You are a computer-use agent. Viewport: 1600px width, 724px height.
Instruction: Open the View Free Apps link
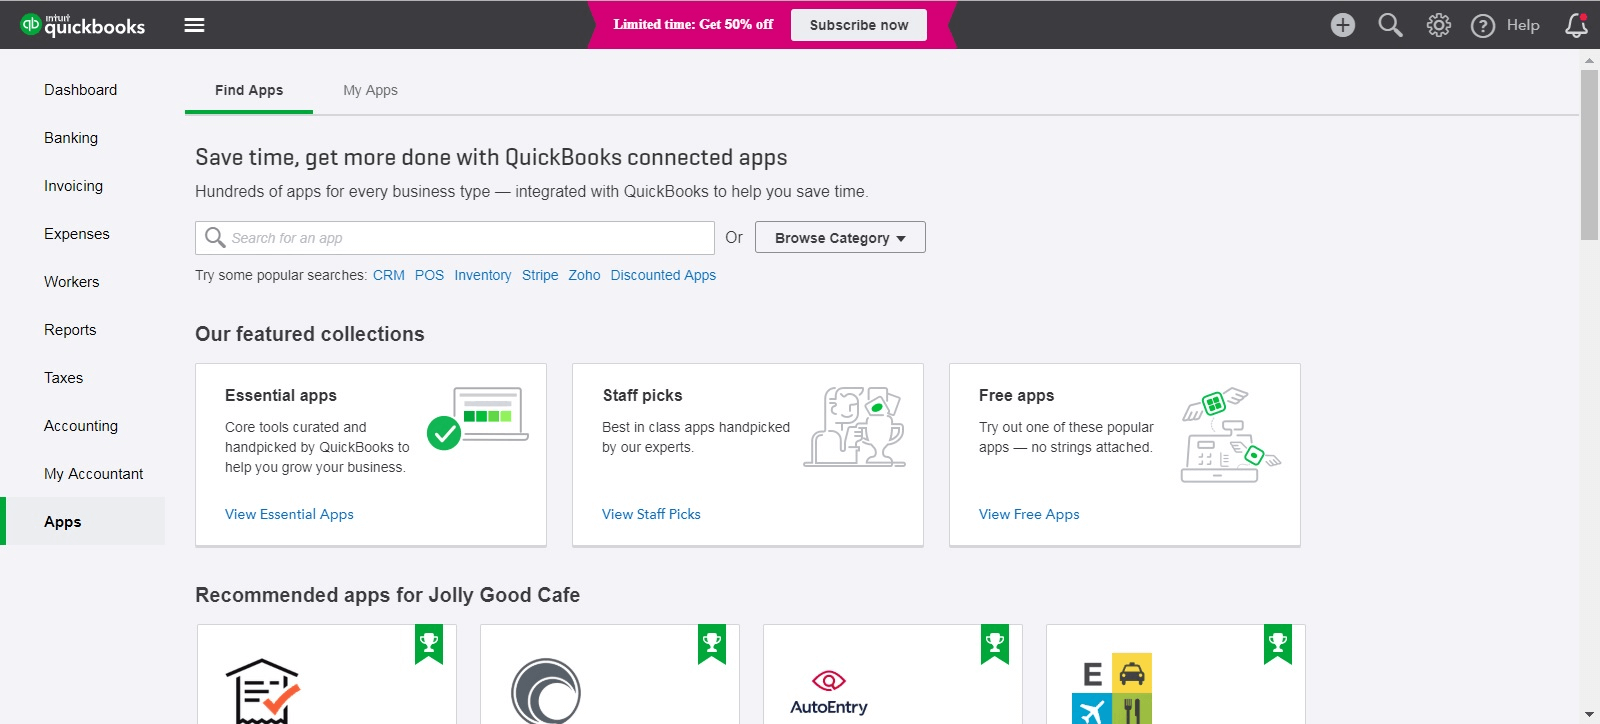point(1029,514)
